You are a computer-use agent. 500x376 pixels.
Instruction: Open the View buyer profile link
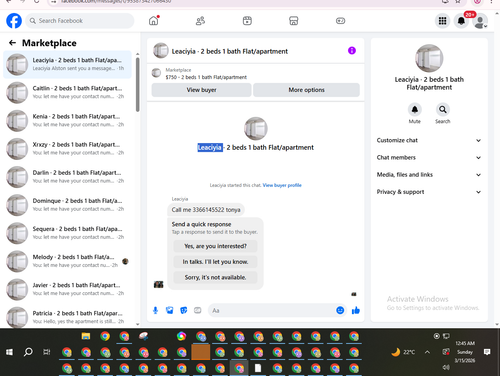[282, 185]
